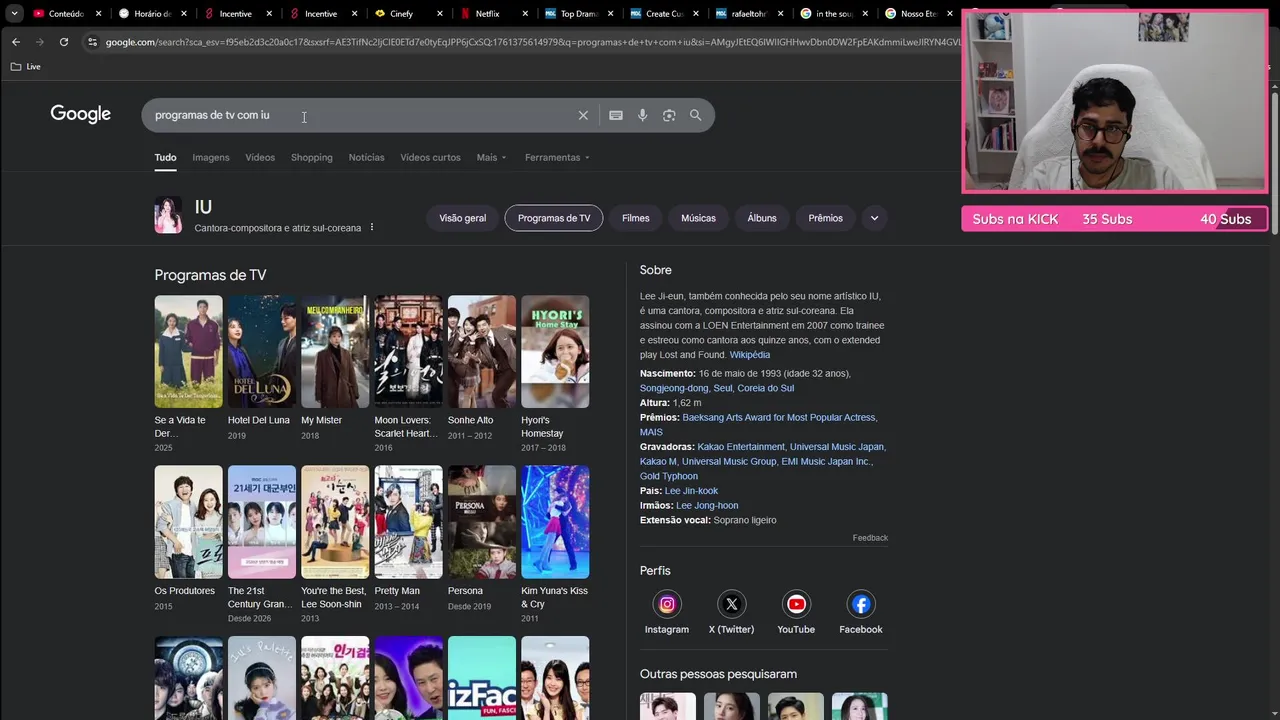The image size is (1280, 720).
Task: Open the My Mister poster
Action: (x=335, y=351)
